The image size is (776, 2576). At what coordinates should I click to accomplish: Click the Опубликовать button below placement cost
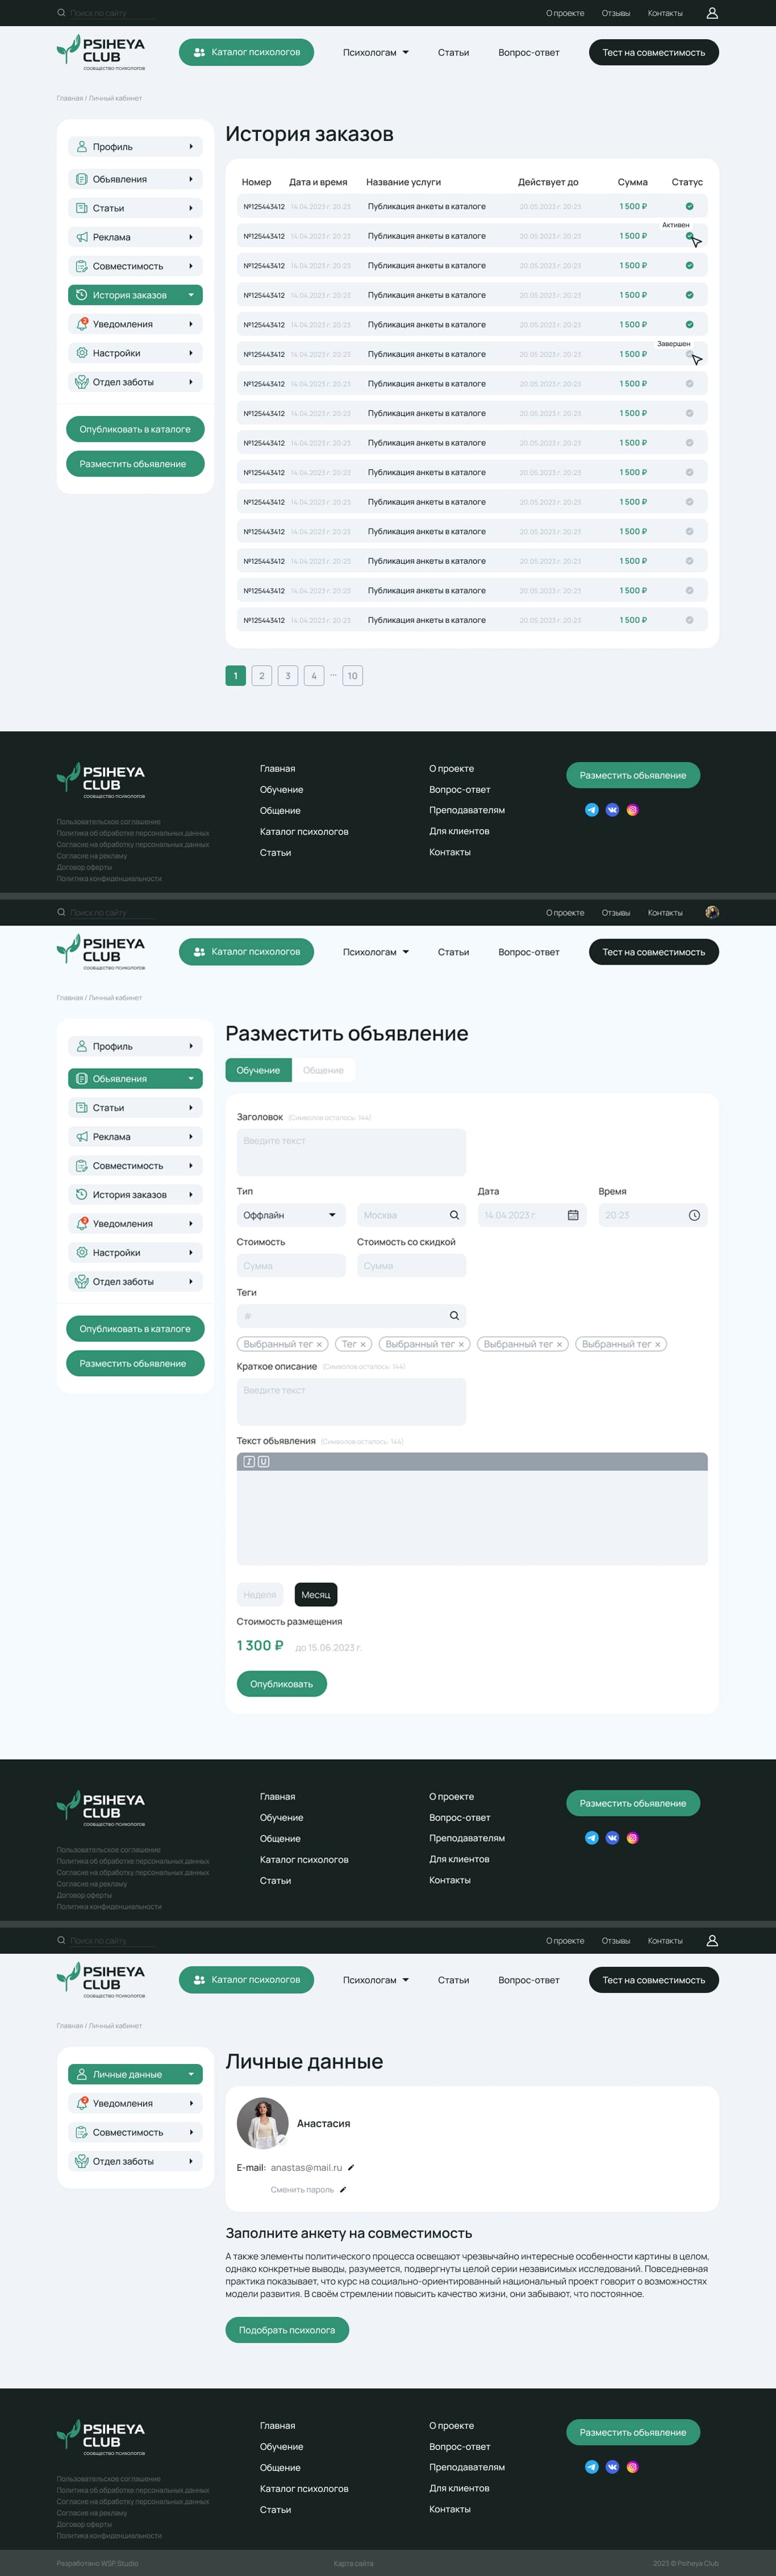tap(282, 1684)
